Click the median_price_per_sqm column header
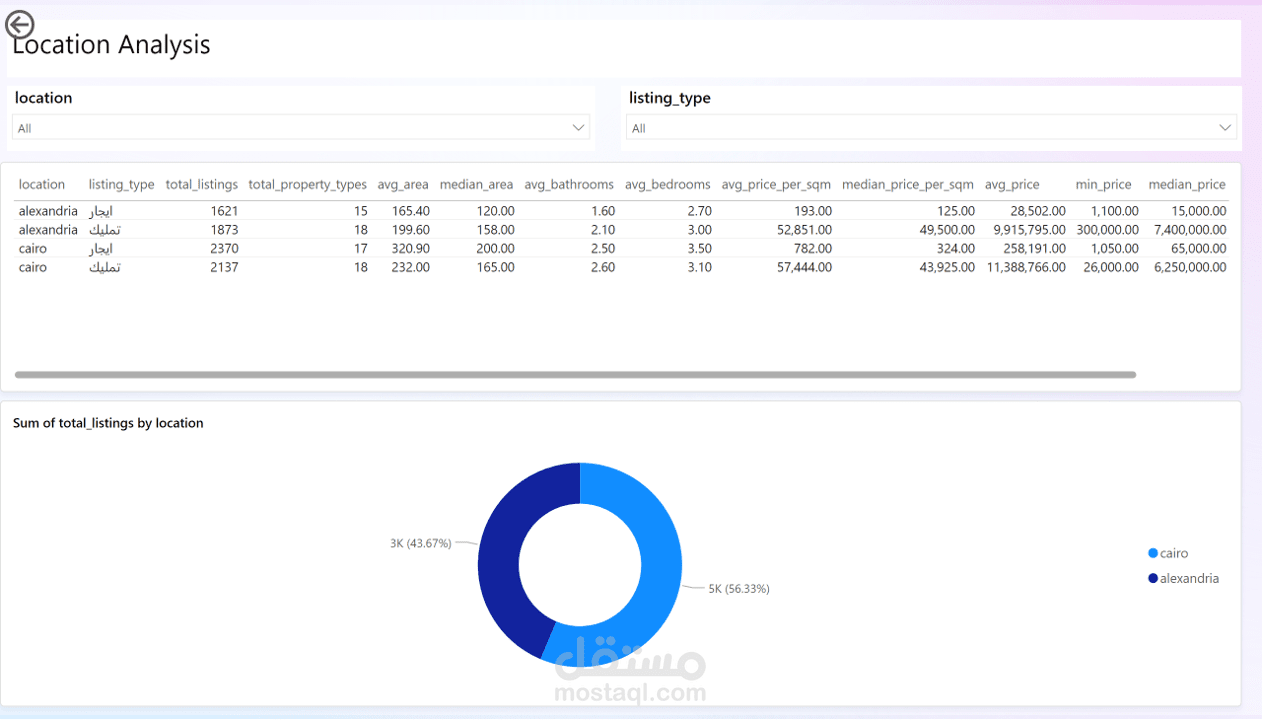The height and width of the screenshot is (720, 1262). point(907,184)
